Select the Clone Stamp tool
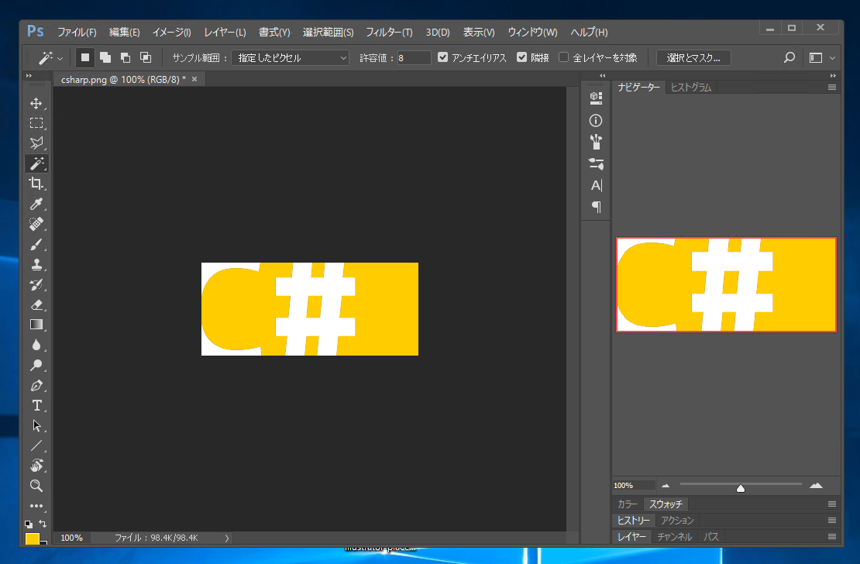 tap(36, 264)
